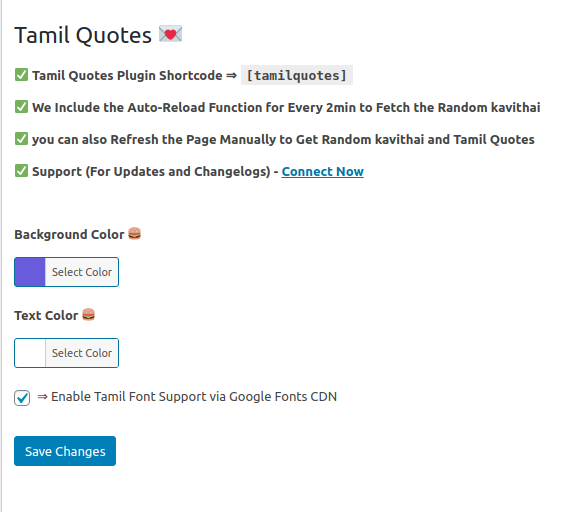
Task: Click the burger emoji next to Background Color
Action: (x=135, y=234)
